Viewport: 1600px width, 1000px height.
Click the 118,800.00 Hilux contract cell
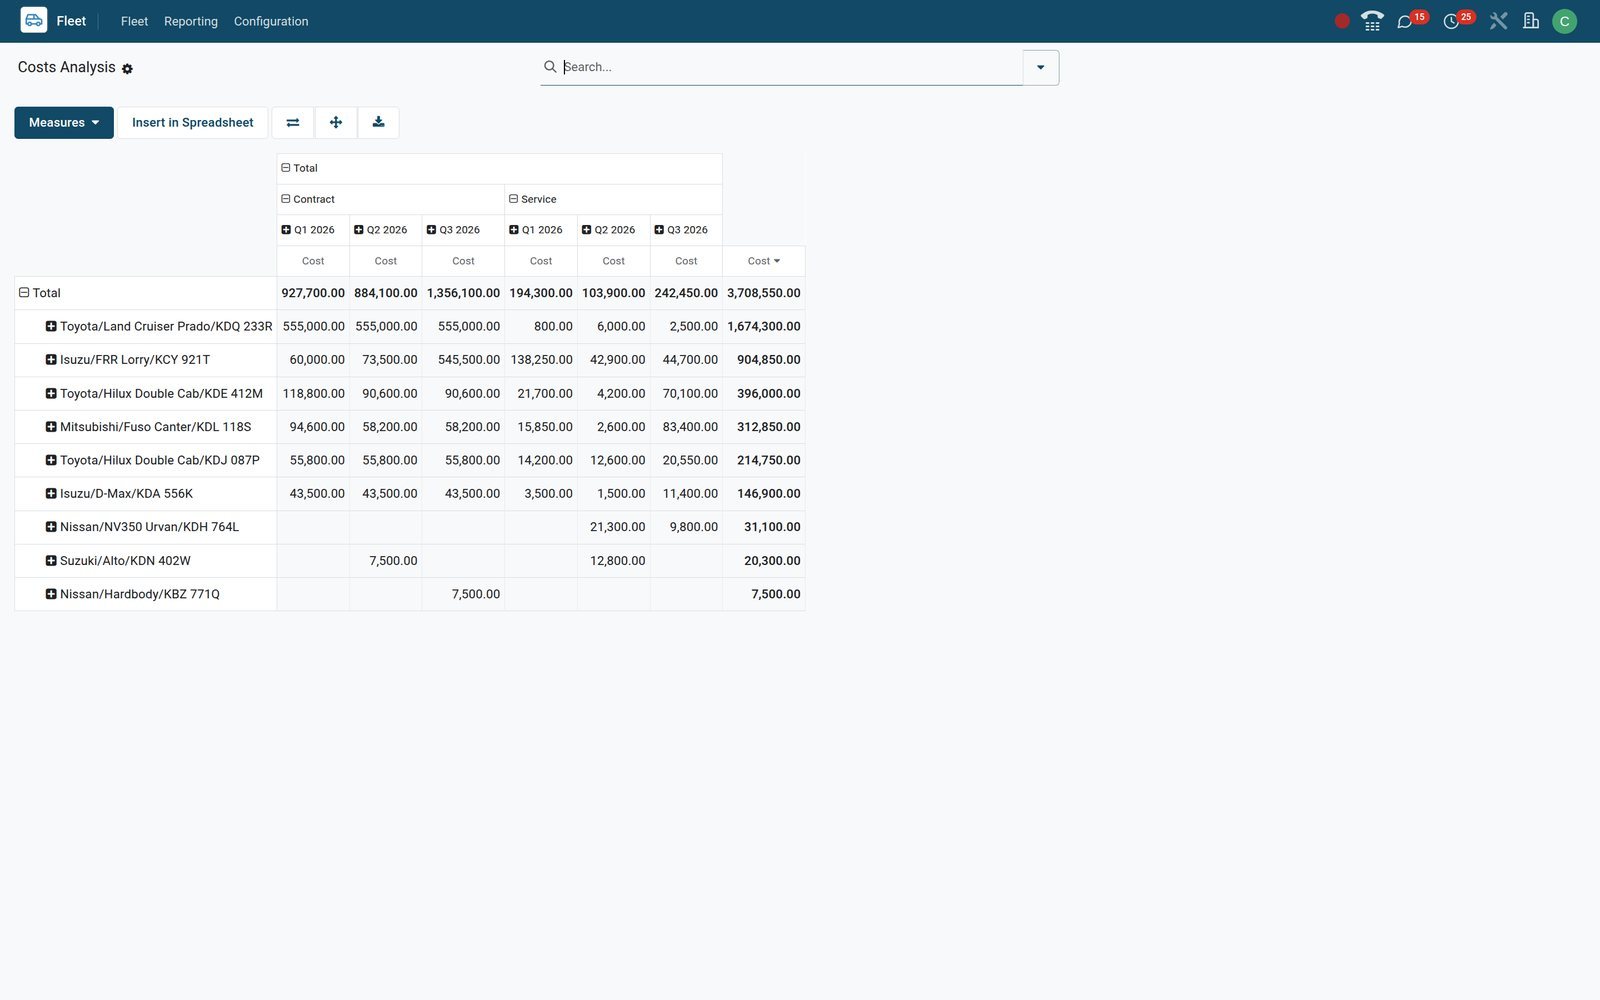313,393
